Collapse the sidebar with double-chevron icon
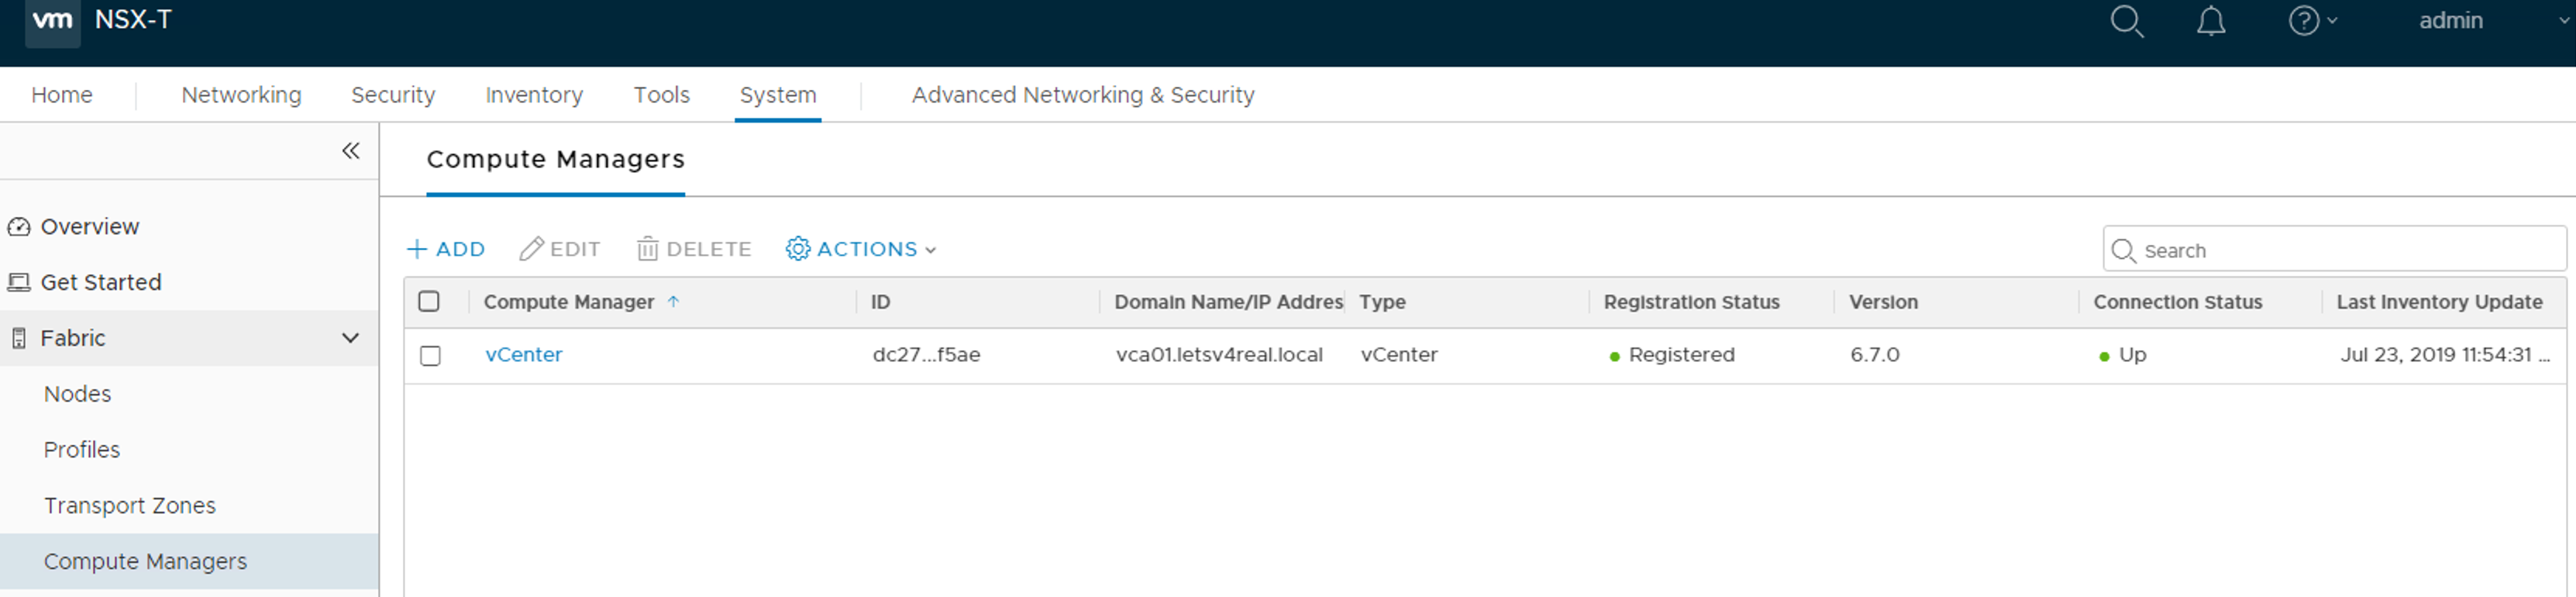This screenshot has height=597, width=2576. pyautogui.click(x=350, y=151)
